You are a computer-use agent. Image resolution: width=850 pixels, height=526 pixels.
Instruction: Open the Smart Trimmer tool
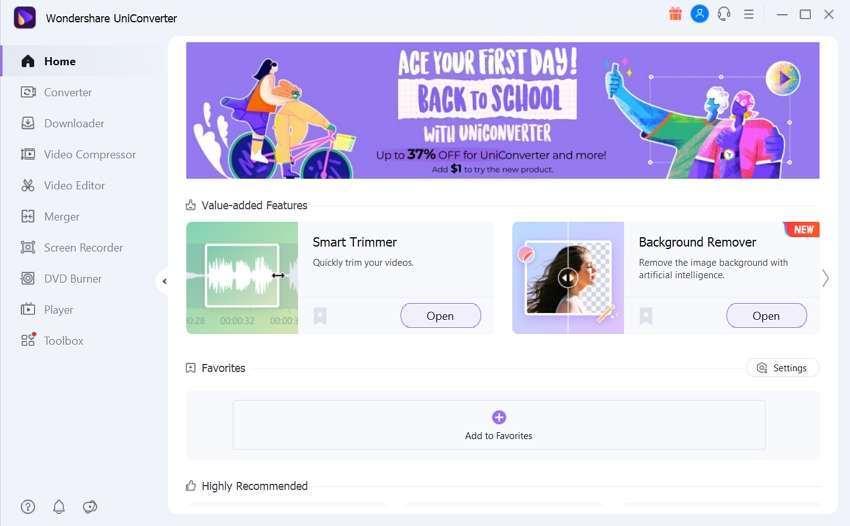tap(440, 316)
